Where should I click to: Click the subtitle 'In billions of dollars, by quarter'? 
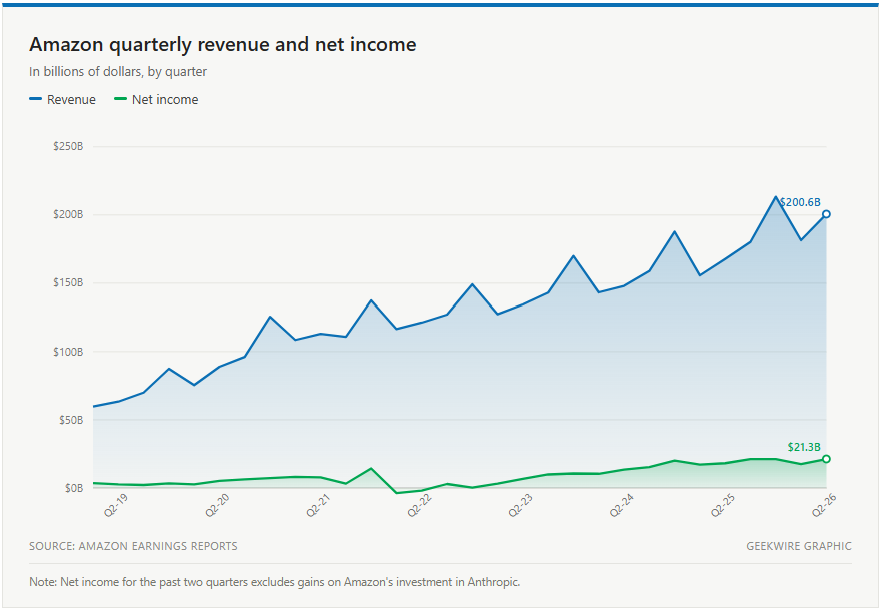click(118, 72)
